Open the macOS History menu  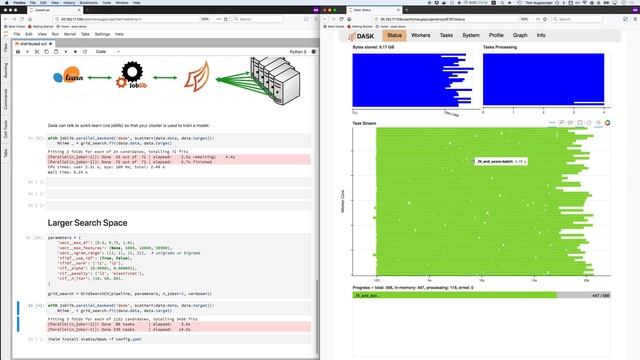[x=69, y=2]
